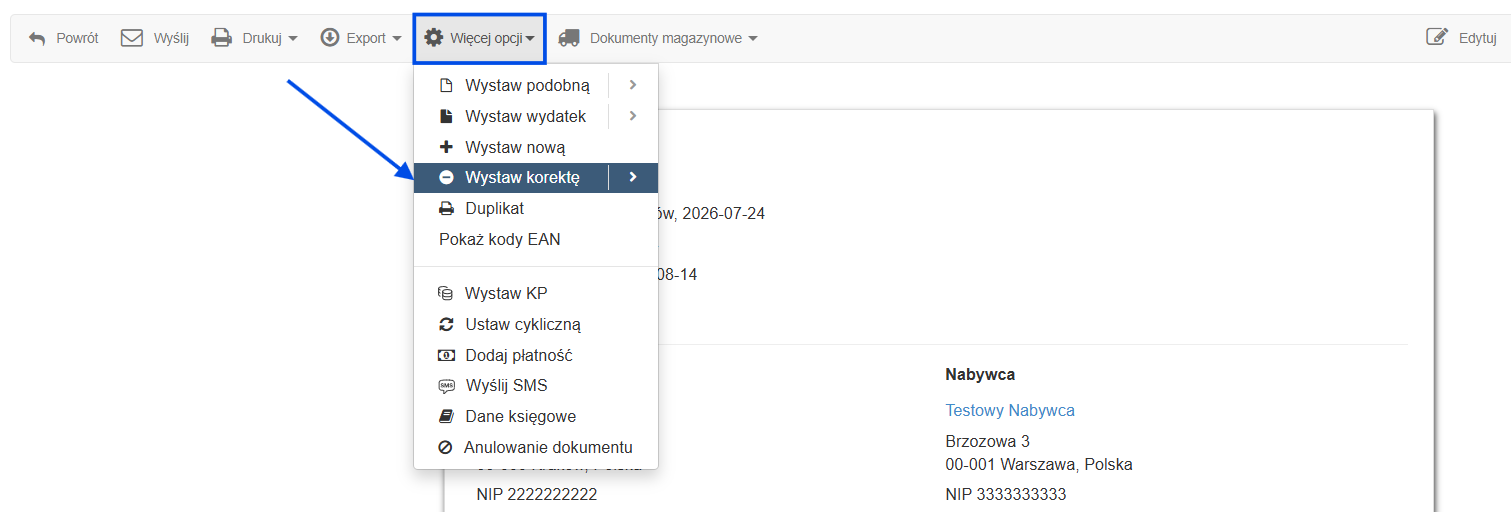Collapse the Więcej opcji dropdown caret

point(531,39)
